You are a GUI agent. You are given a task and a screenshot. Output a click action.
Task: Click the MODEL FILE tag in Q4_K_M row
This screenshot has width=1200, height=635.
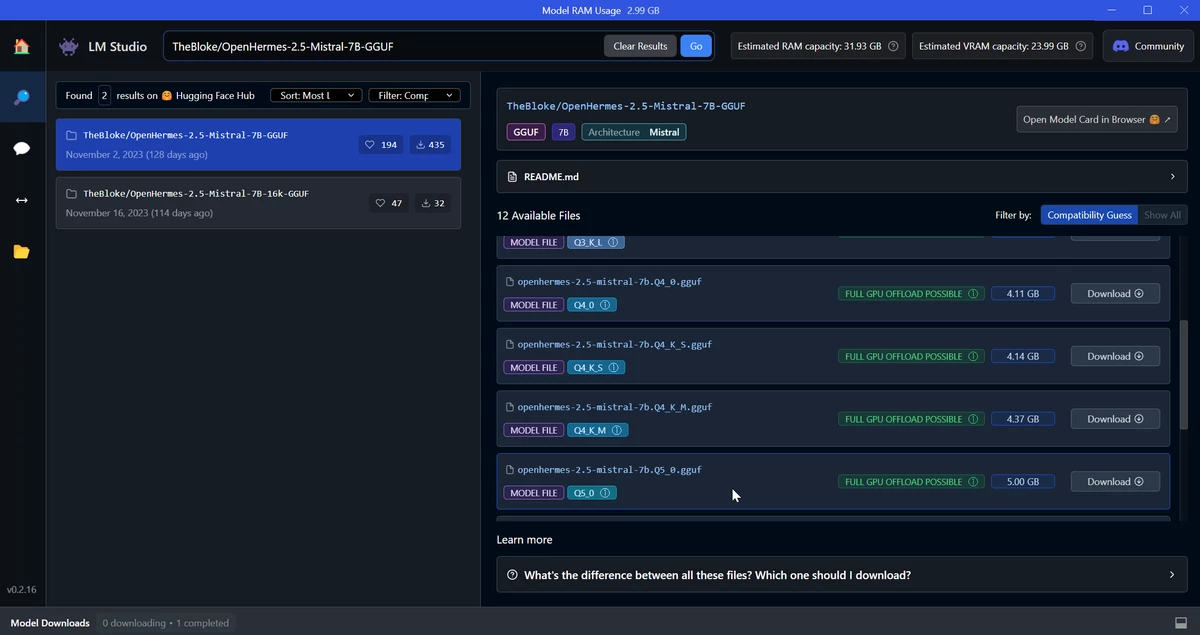[534, 430]
